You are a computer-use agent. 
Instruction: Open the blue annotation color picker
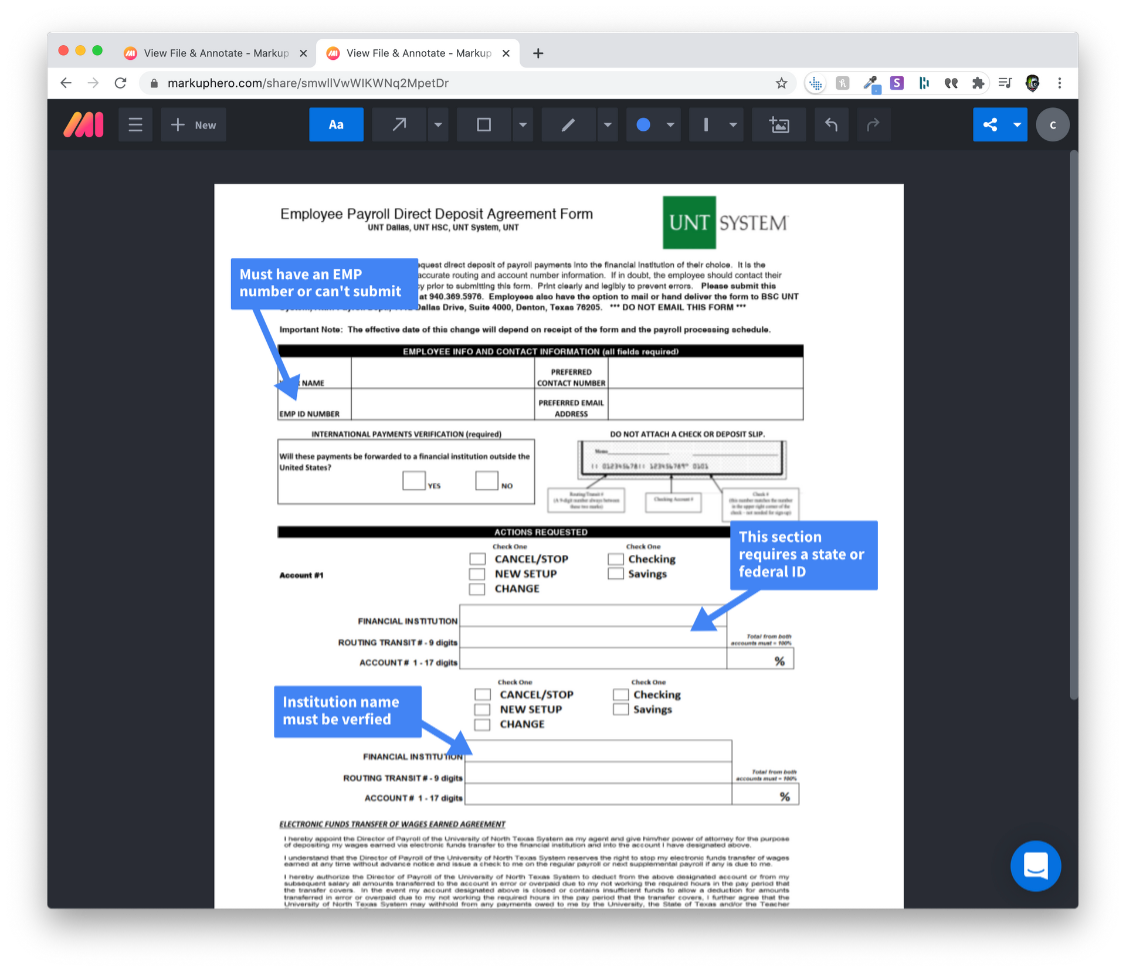coord(653,125)
